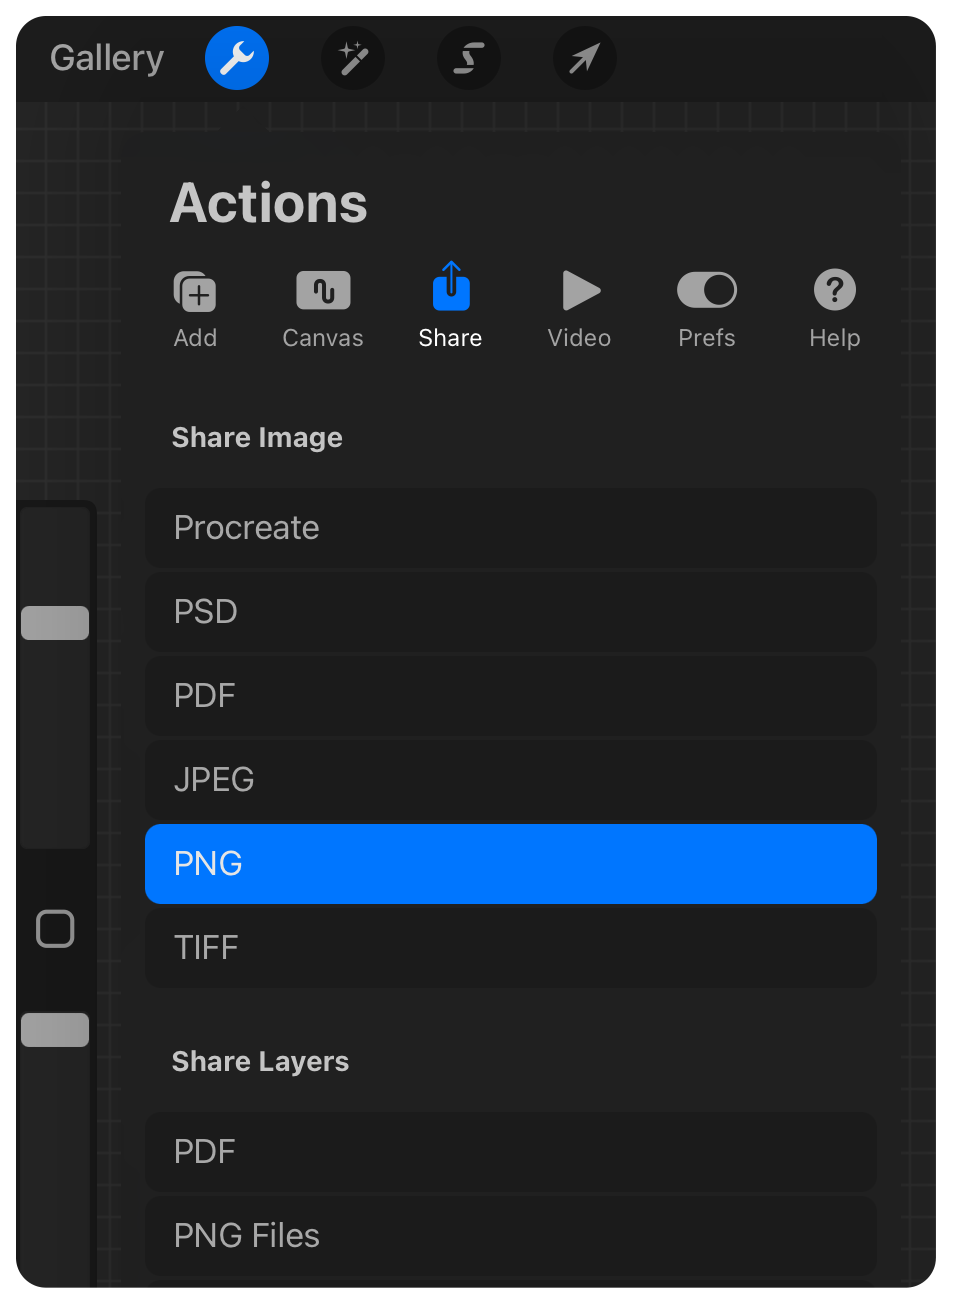958x1312 pixels.
Task: Share layers as PDF
Action: (x=511, y=1152)
